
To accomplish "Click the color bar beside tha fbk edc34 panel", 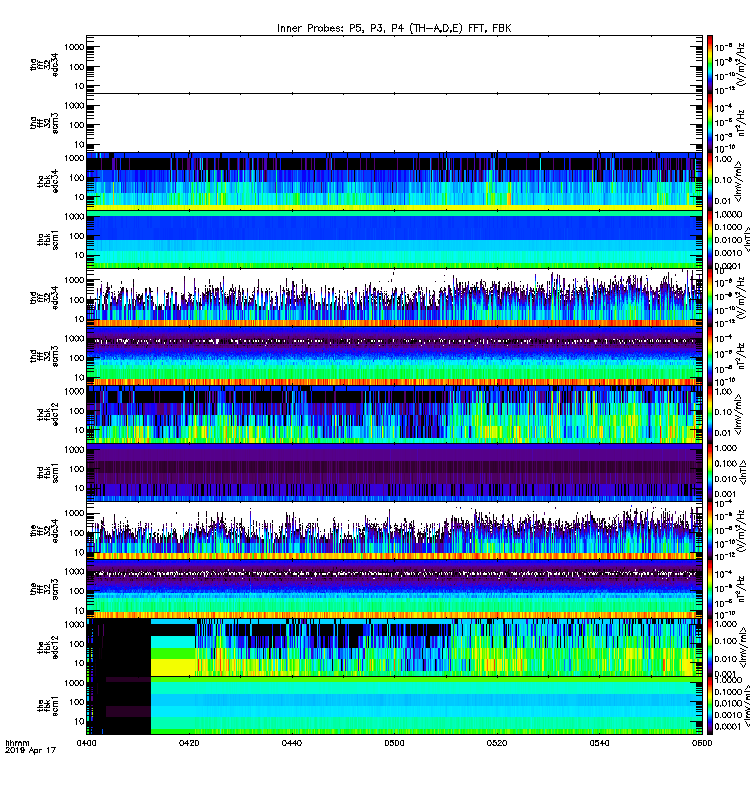I will coord(709,181).
